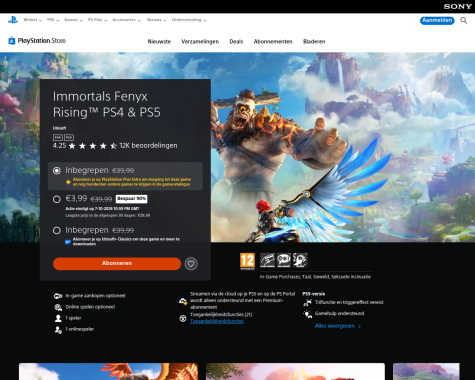
Task: Open the second screenshot thumbnail
Action: click(x=295, y=371)
